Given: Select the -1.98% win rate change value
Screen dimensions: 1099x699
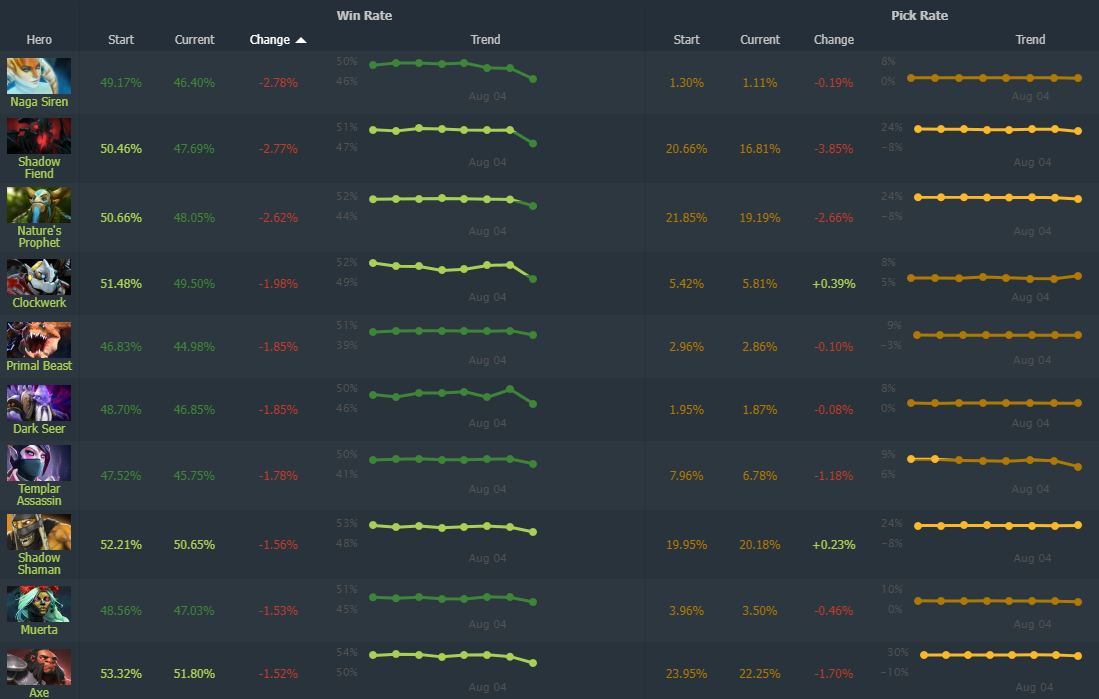Looking at the screenshot, I should point(278,284).
